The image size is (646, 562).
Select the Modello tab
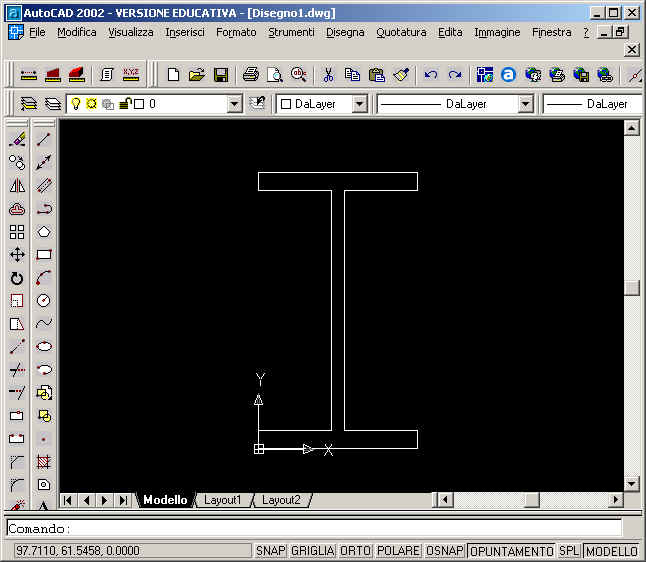click(165, 500)
